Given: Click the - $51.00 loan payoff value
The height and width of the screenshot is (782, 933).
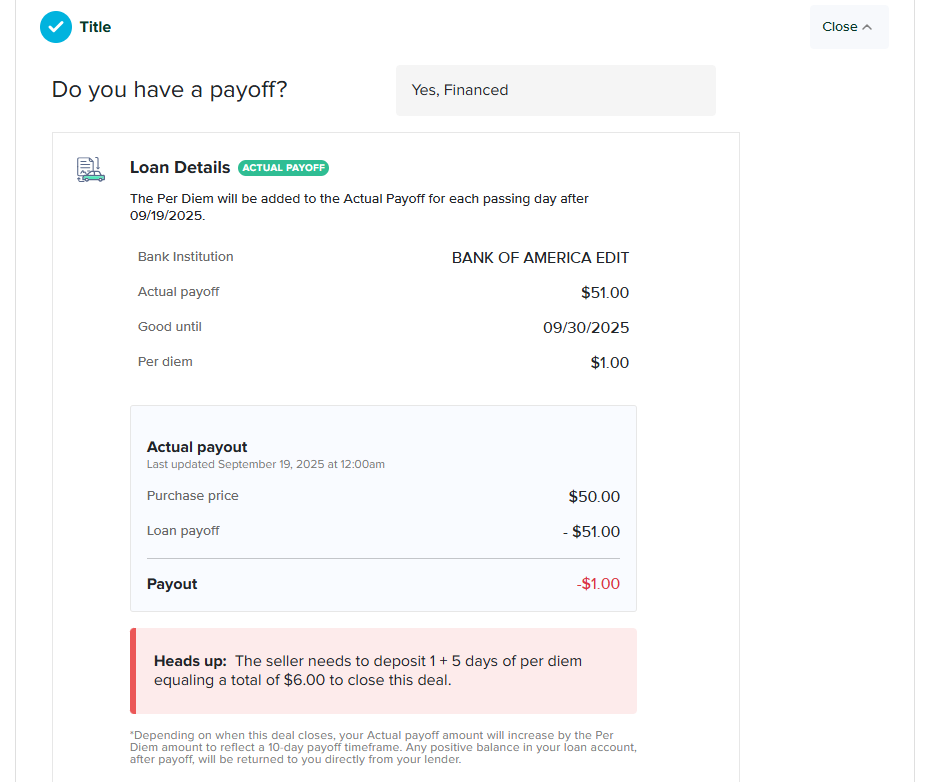Looking at the screenshot, I should tap(591, 532).
